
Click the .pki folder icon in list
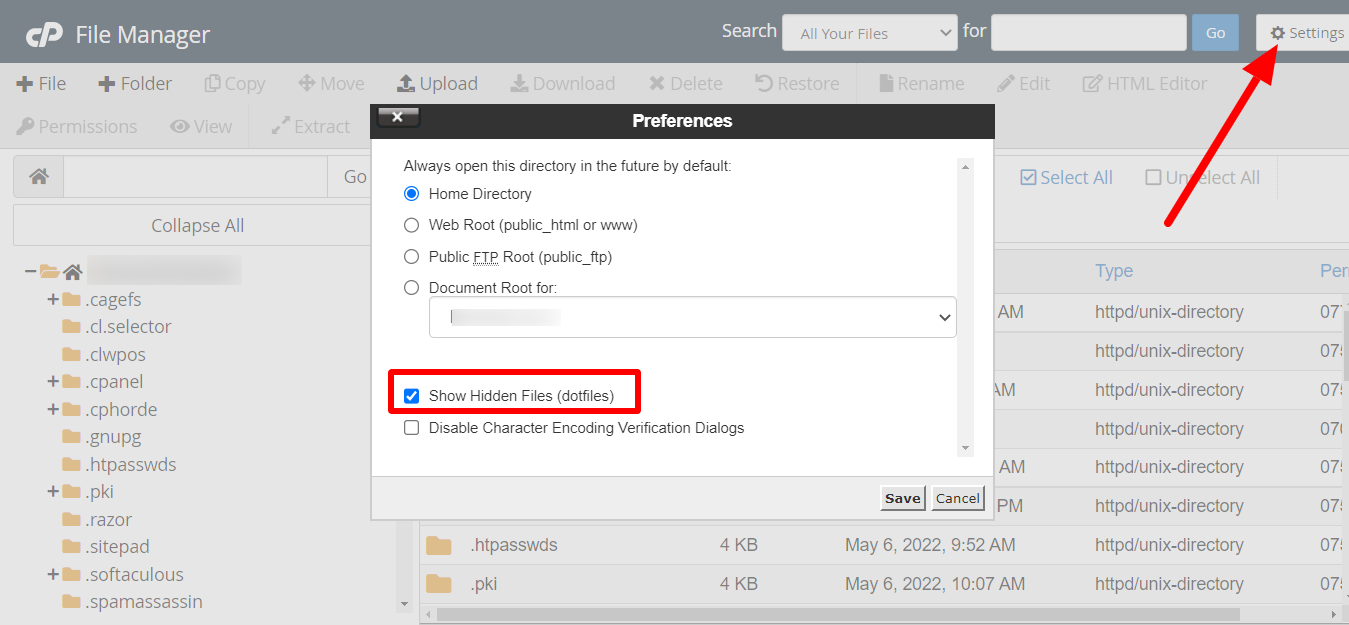pos(439,584)
